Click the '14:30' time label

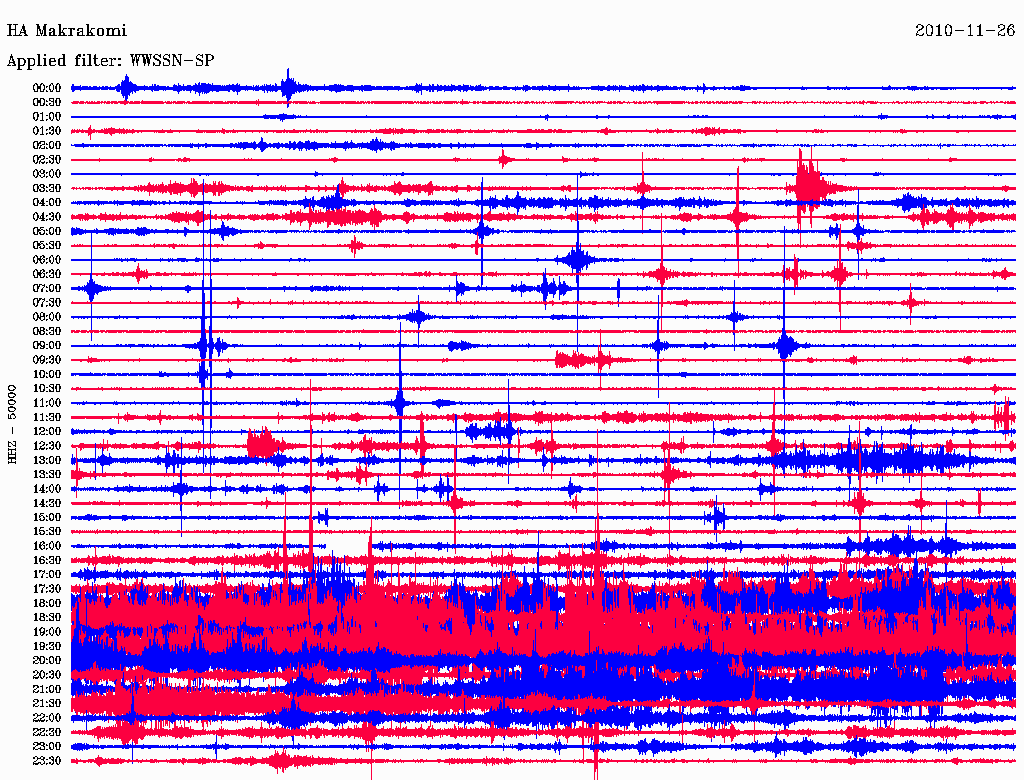click(x=47, y=503)
